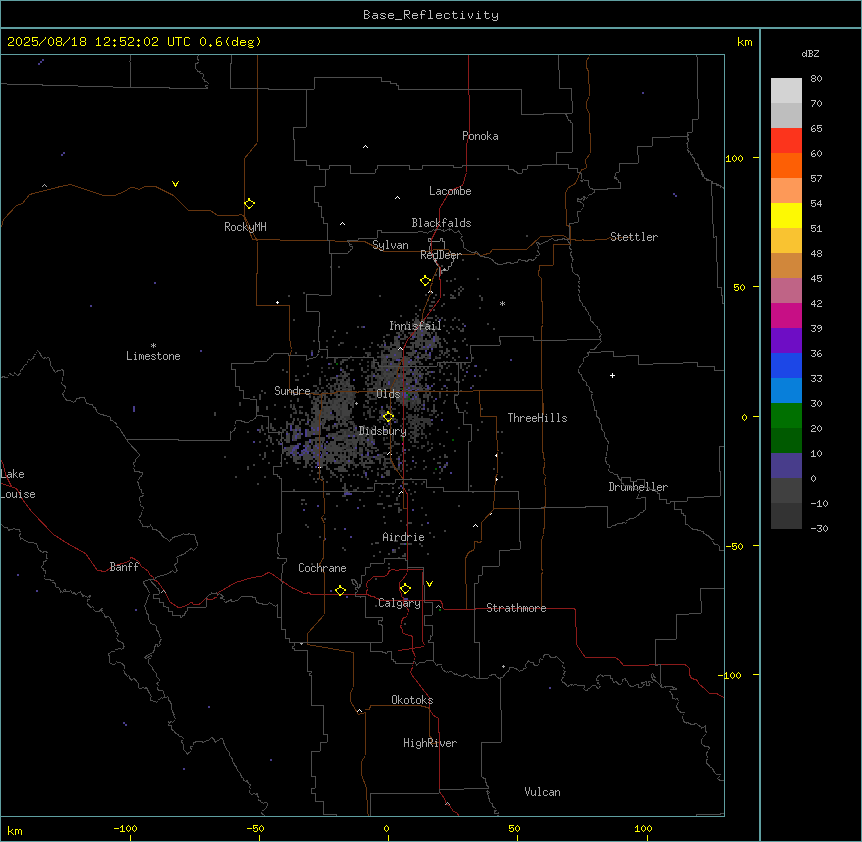Click the Olds label

(388, 394)
